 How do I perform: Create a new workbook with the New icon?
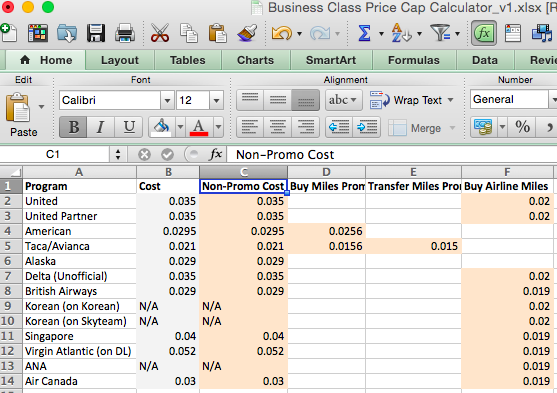pyautogui.click(x=8, y=33)
